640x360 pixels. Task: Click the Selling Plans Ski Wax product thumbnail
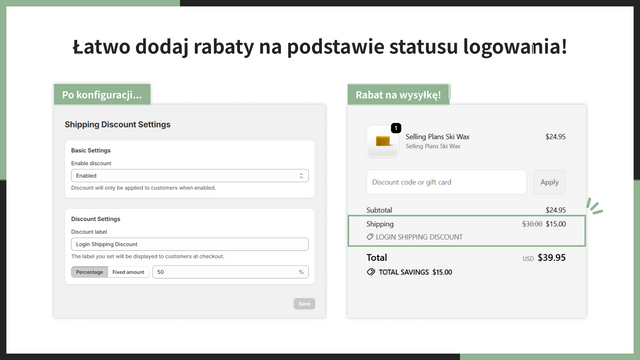pos(382,141)
